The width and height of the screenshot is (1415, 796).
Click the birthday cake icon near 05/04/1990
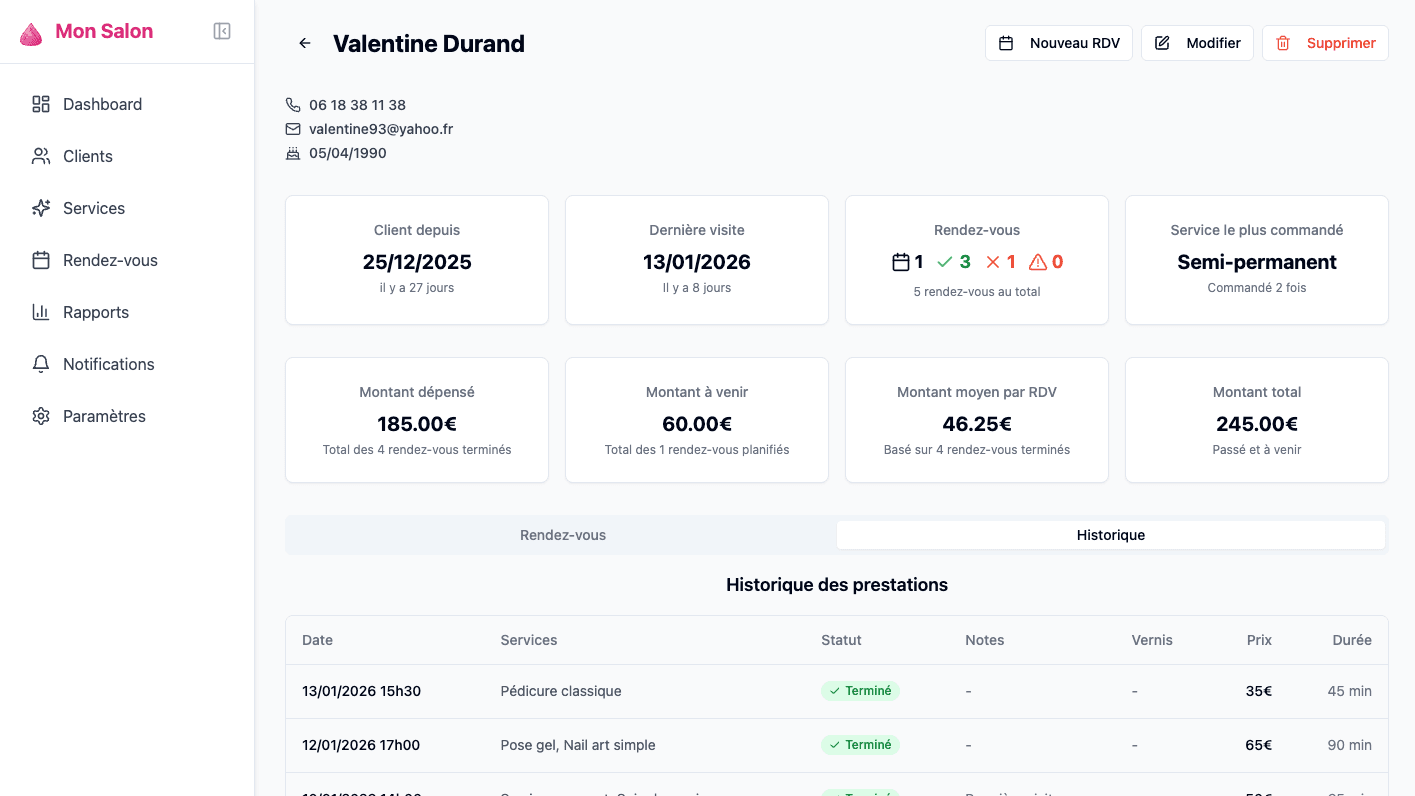click(292, 152)
